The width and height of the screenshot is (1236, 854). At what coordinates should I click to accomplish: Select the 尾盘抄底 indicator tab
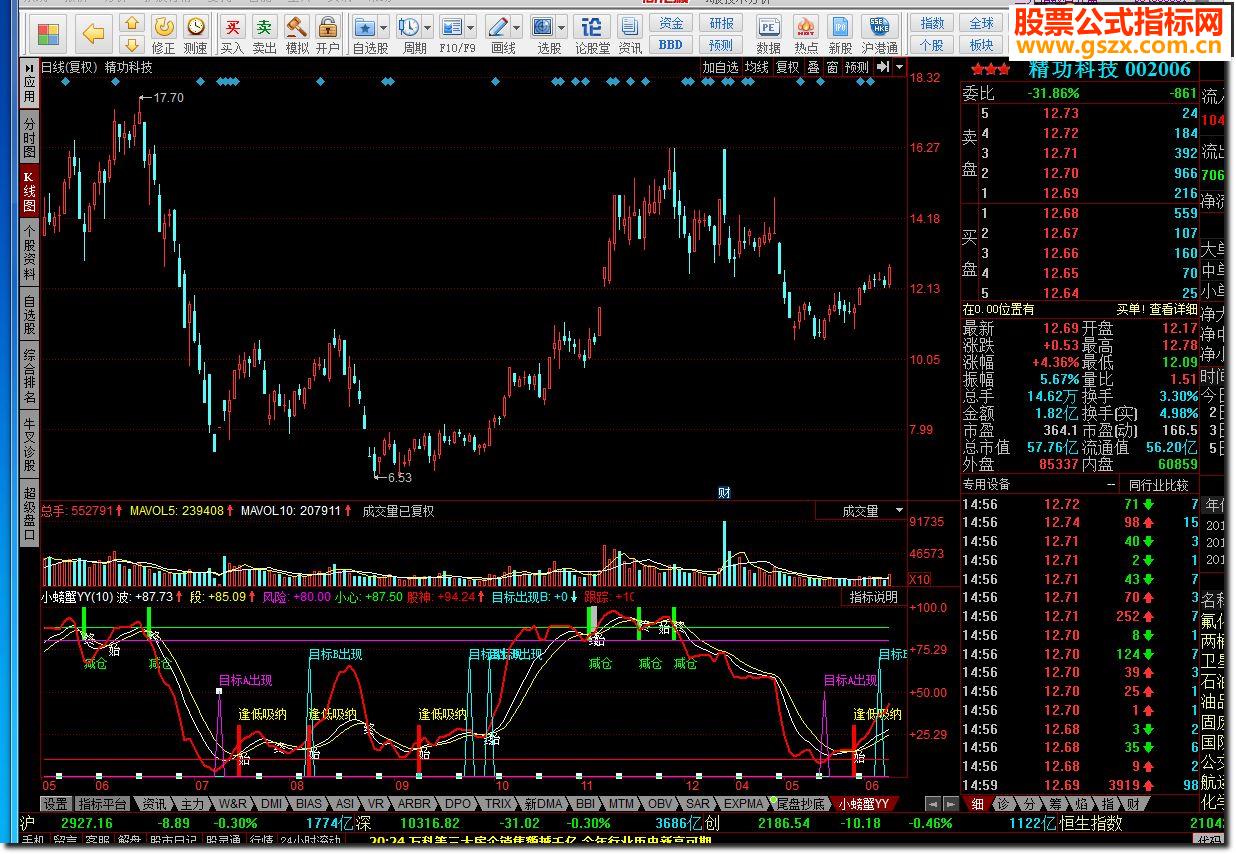click(800, 804)
